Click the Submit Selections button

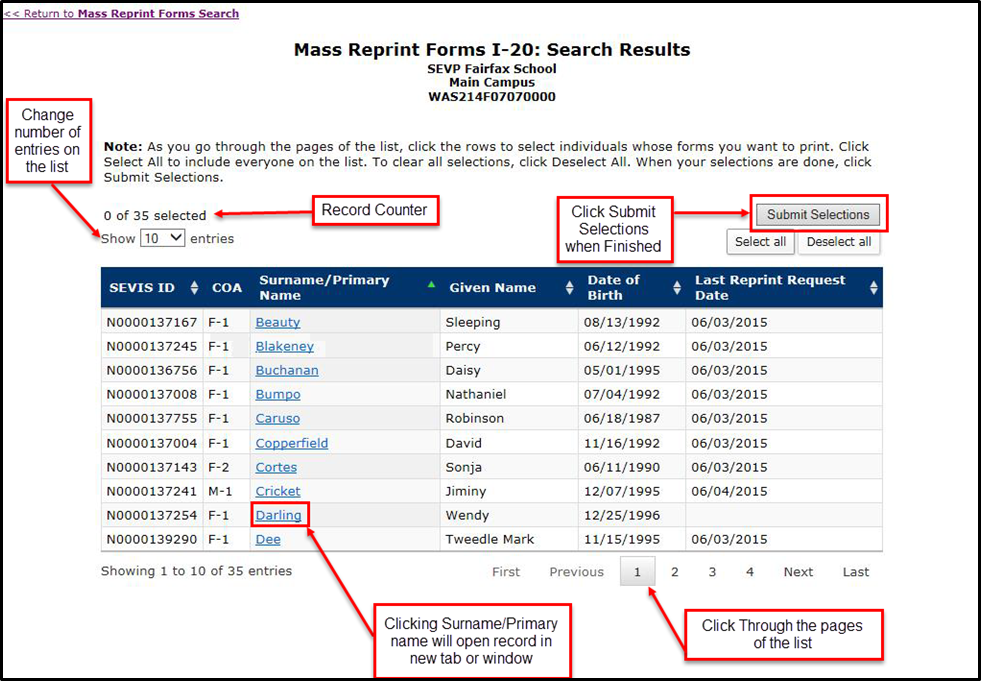[818, 215]
